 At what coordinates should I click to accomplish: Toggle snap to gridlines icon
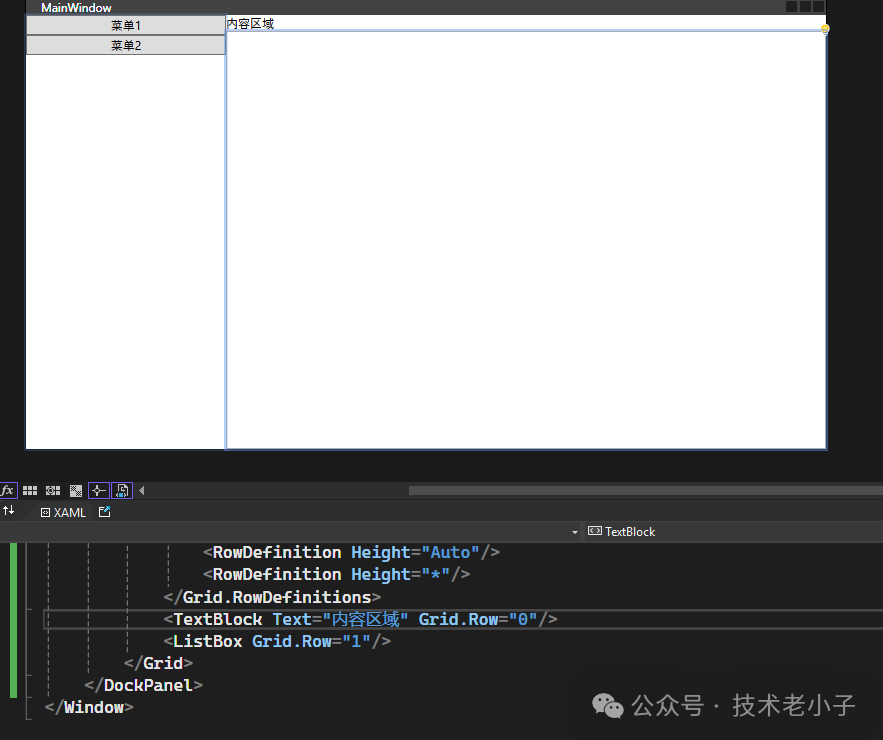pyautogui.click(x=53, y=490)
